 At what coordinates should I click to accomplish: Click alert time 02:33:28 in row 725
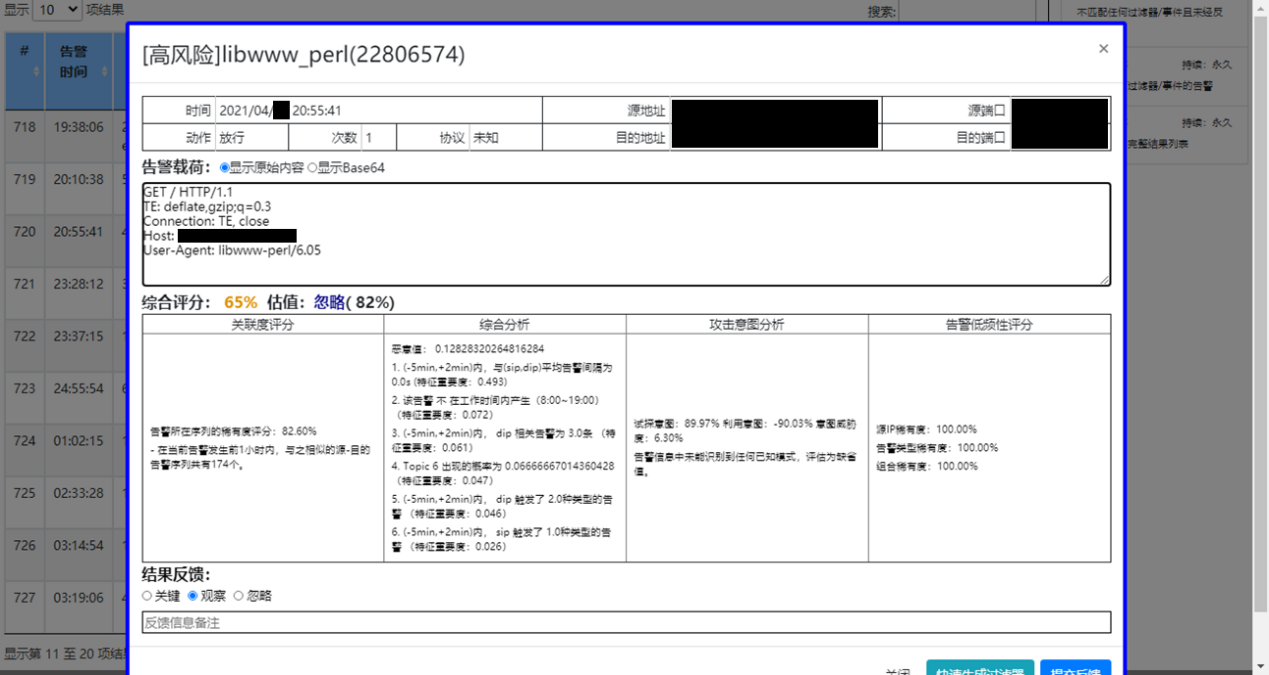tap(79, 493)
